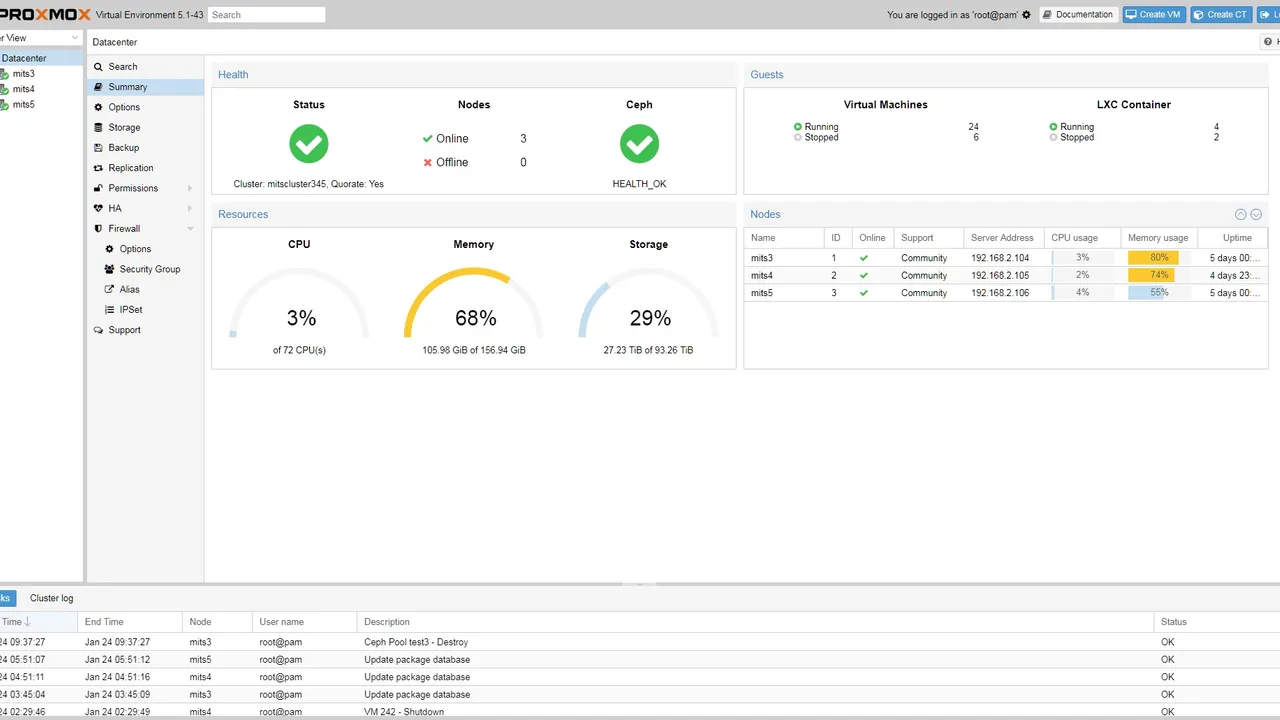Select the 'Ceph Pool test3 - Destroy' task row
Image resolution: width=1280 pixels, height=720 pixels.
[x=640, y=642]
